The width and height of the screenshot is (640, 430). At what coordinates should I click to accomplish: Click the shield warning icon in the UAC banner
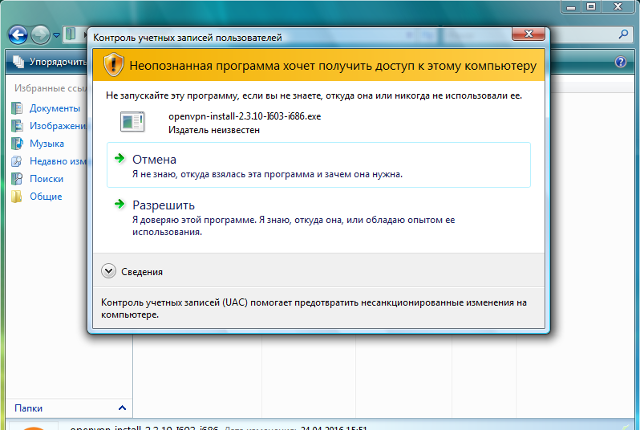pos(113,64)
